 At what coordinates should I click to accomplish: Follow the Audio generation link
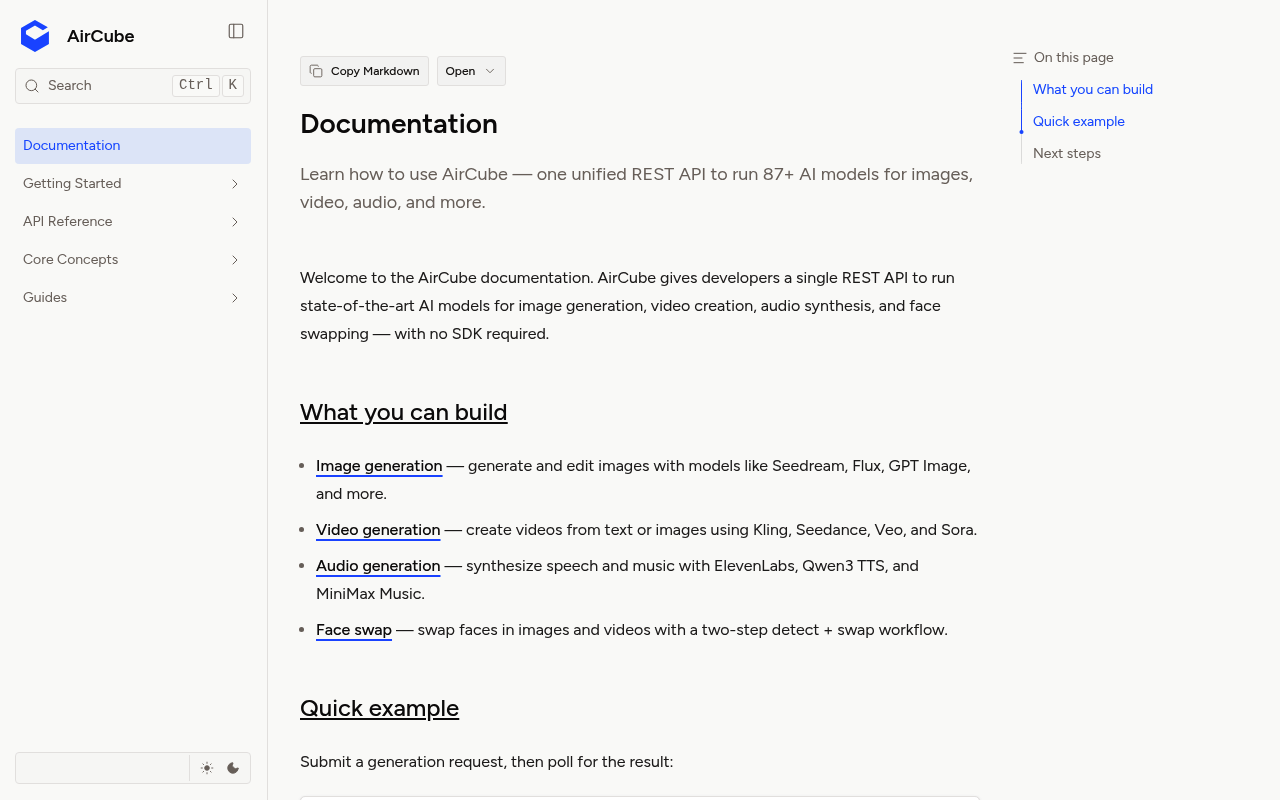378,566
